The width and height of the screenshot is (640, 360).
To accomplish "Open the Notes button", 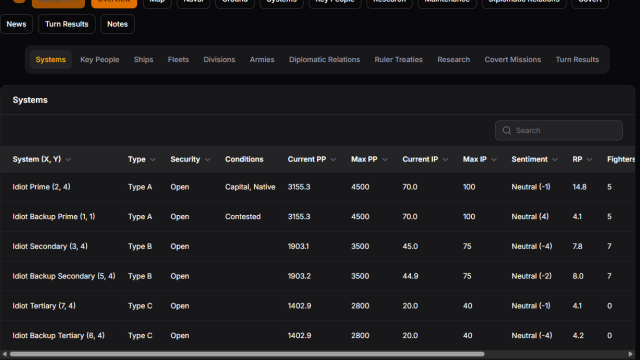I will click(x=118, y=24).
